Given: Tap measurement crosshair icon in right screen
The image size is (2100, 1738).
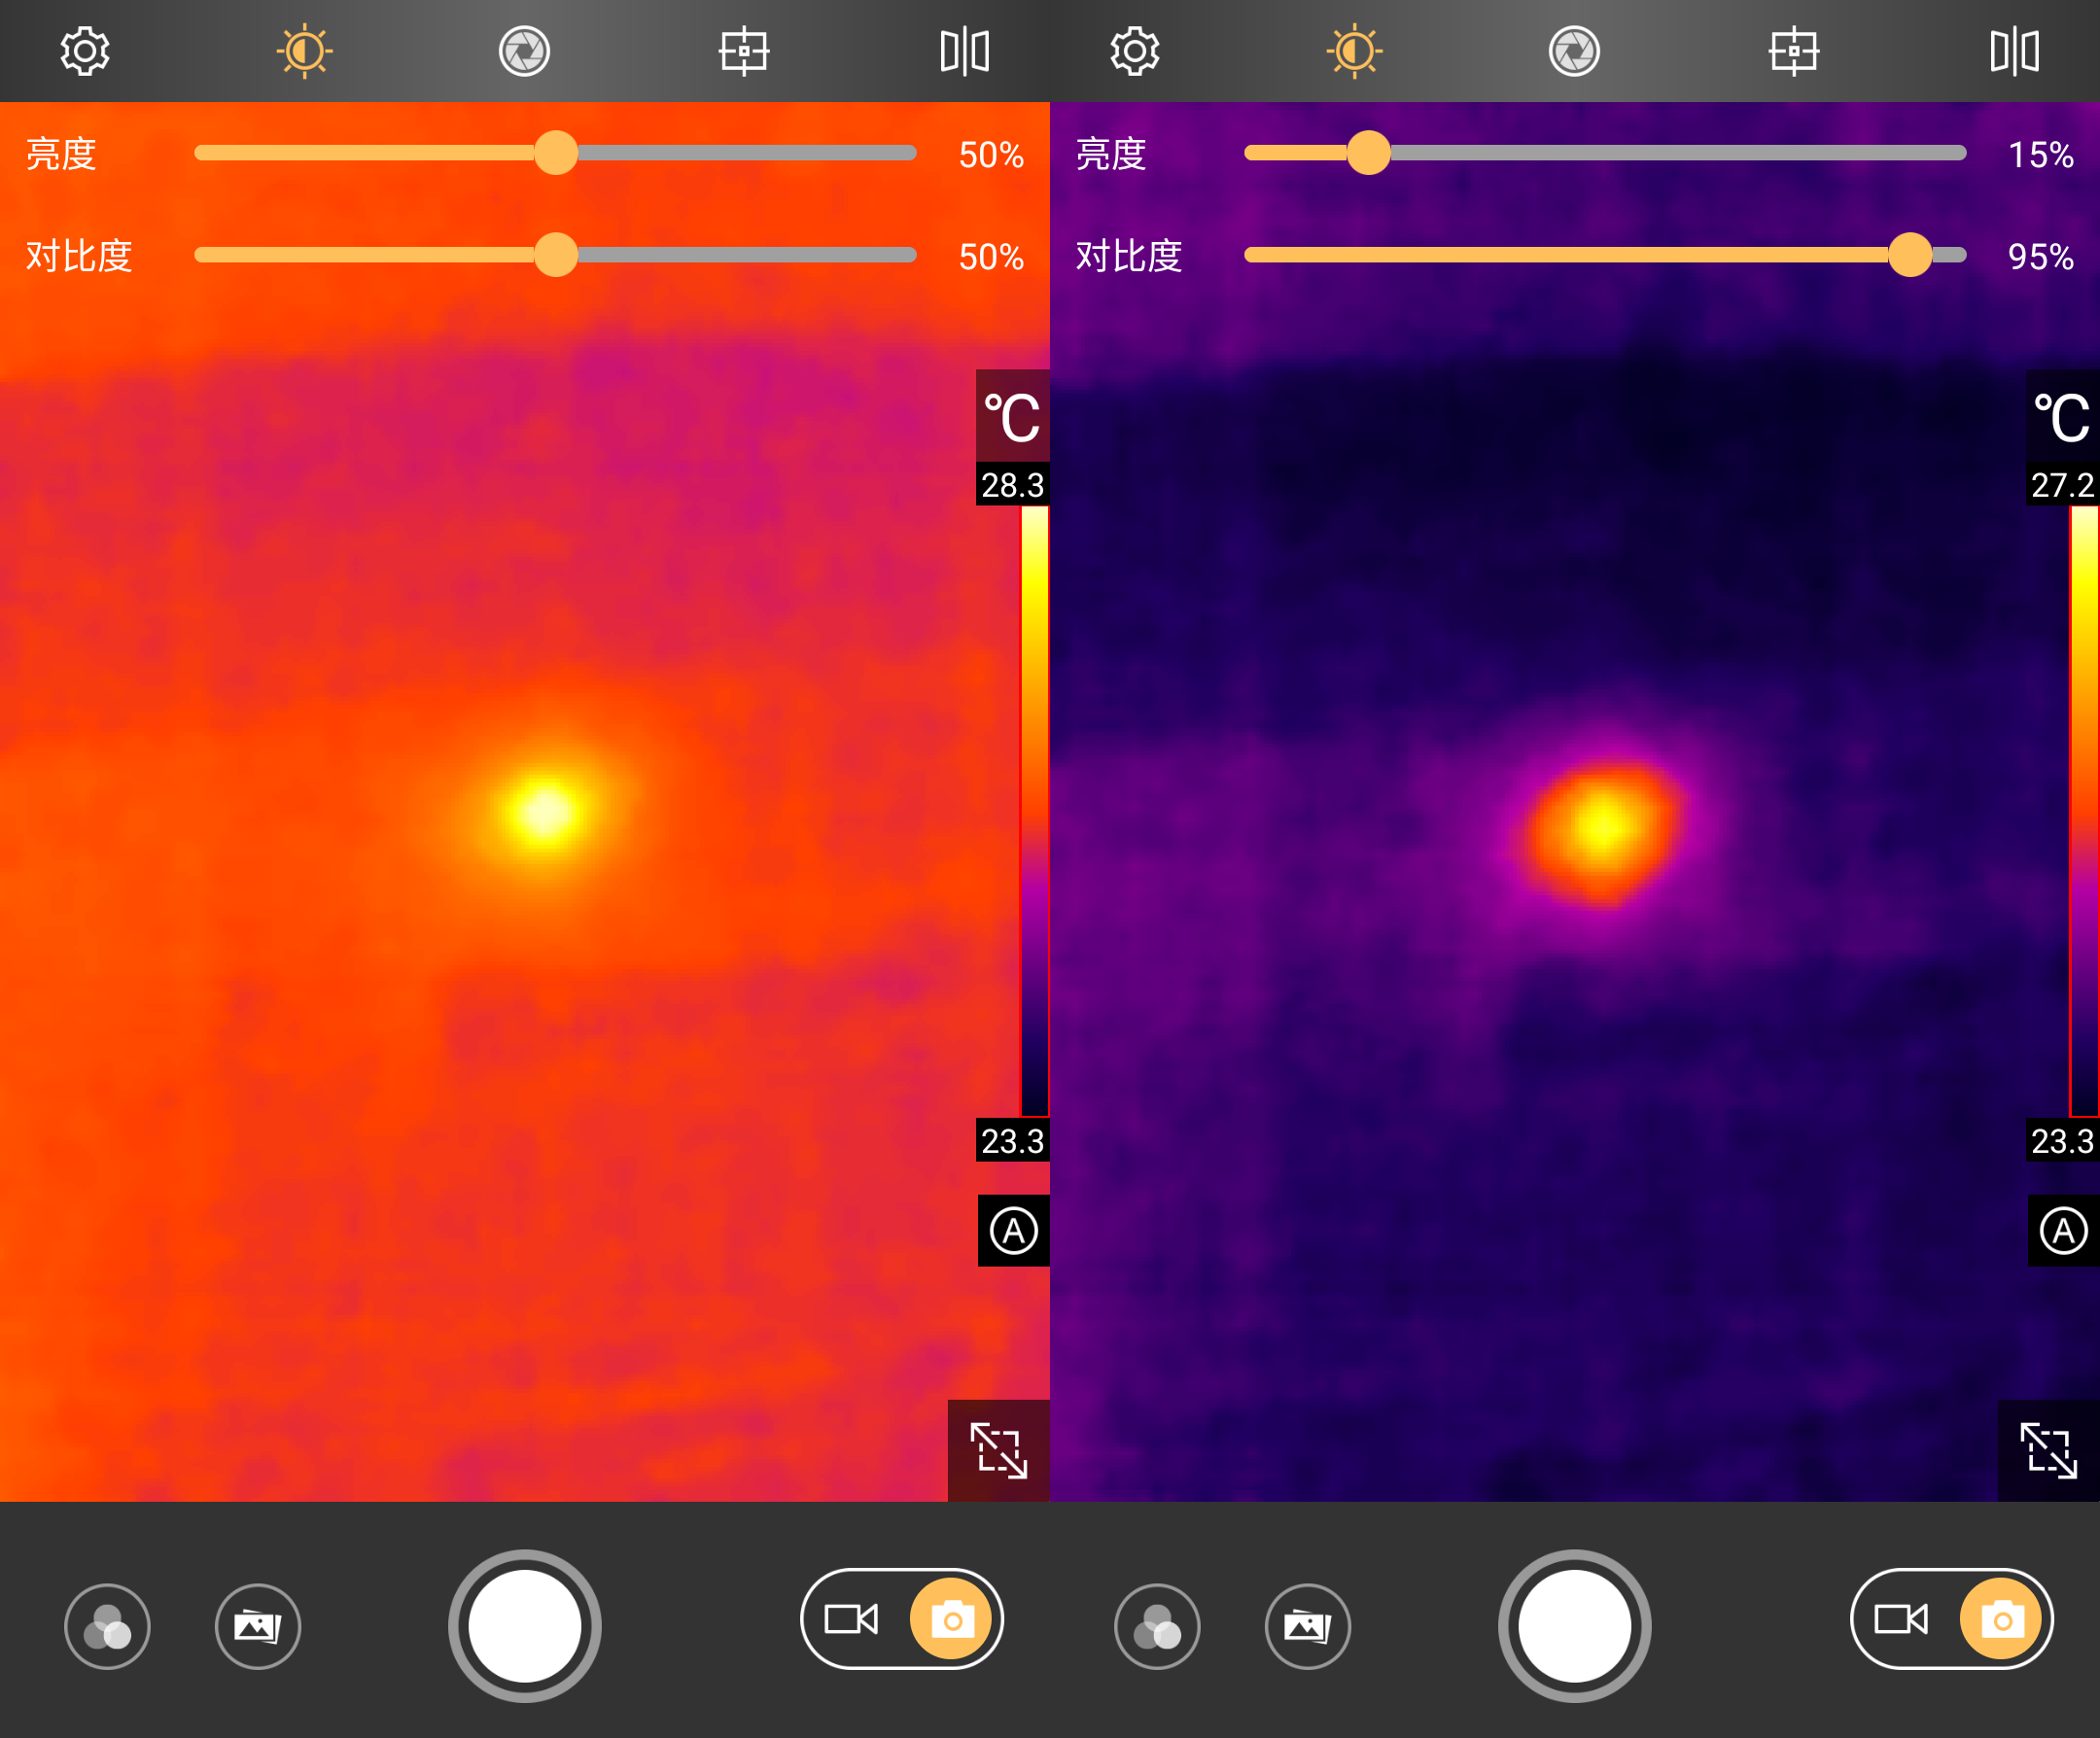Looking at the screenshot, I should pos(1793,51).
